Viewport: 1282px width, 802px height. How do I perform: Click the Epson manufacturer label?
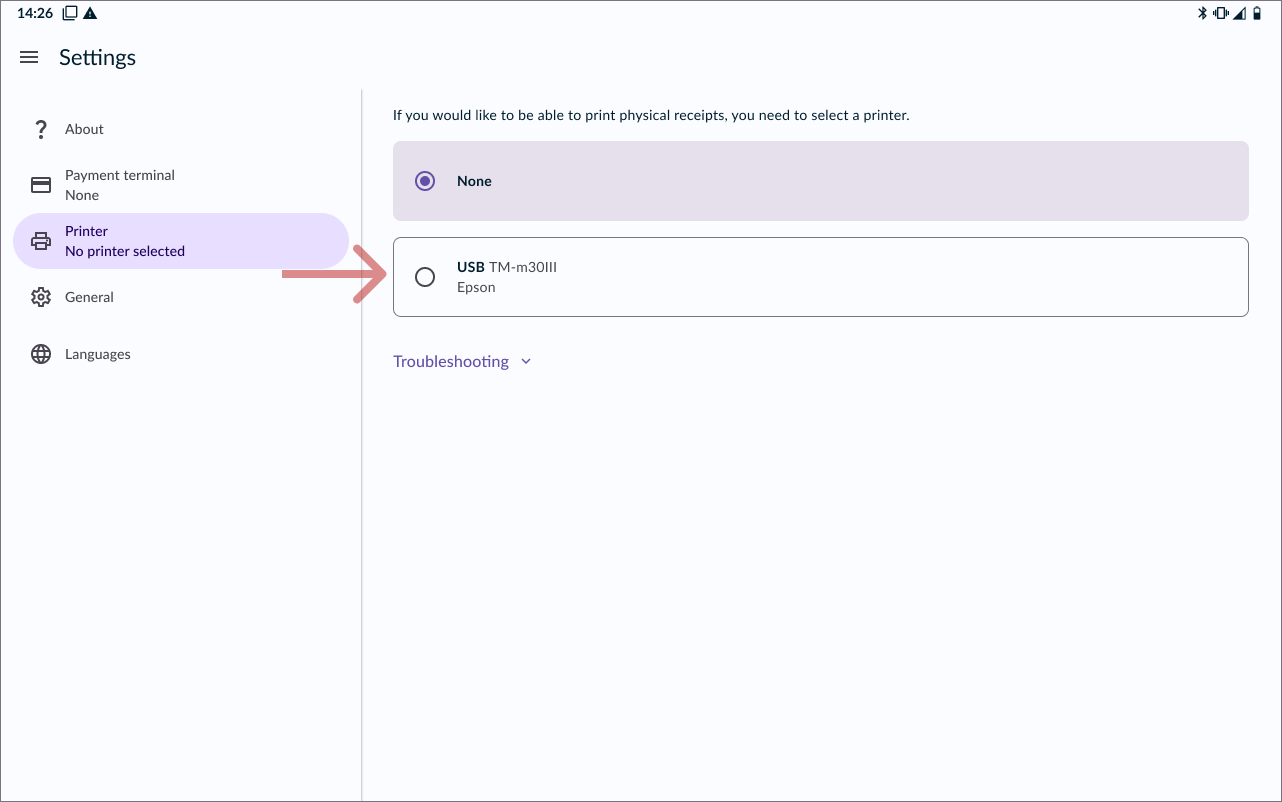(x=476, y=287)
